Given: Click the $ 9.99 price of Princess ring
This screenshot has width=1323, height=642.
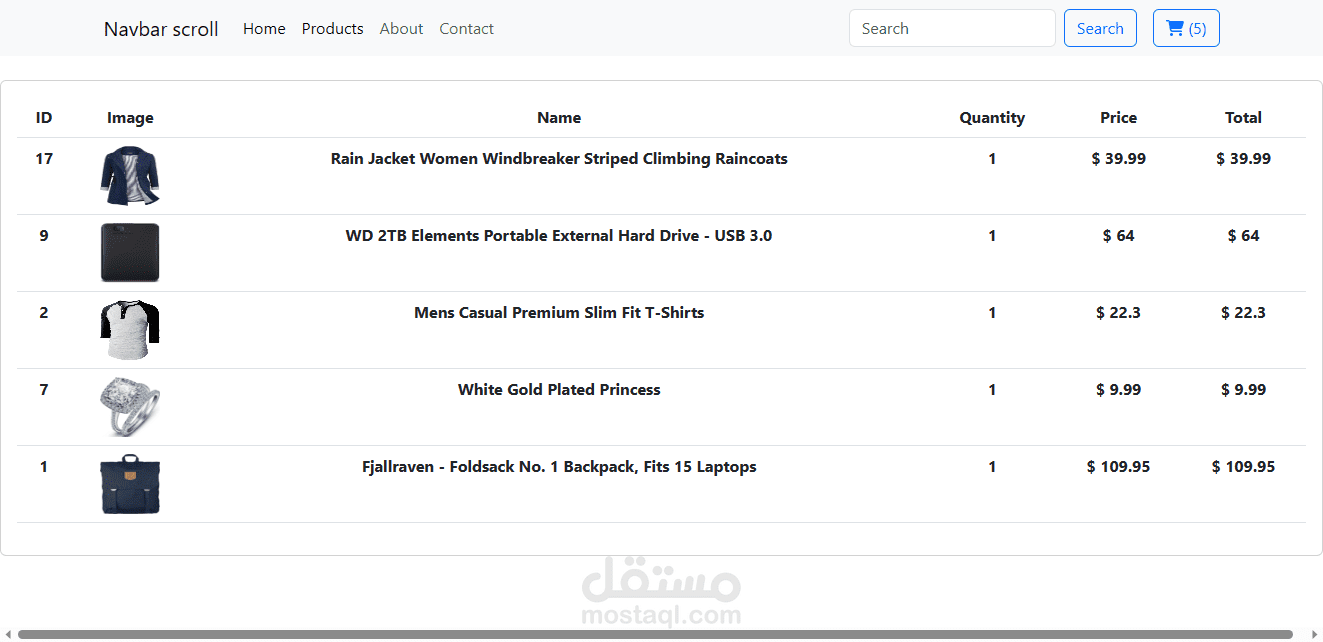Looking at the screenshot, I should (x=1118, y=390).
